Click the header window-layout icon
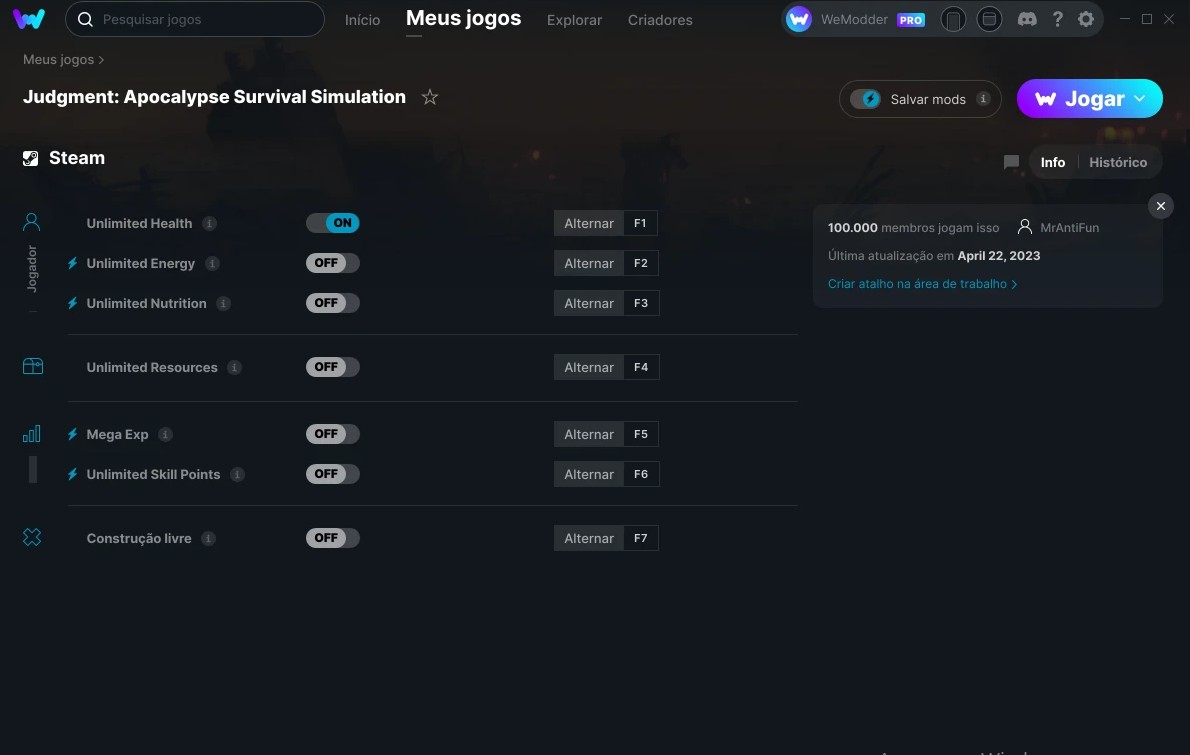The image size is (1190, 755). [989, 20]
